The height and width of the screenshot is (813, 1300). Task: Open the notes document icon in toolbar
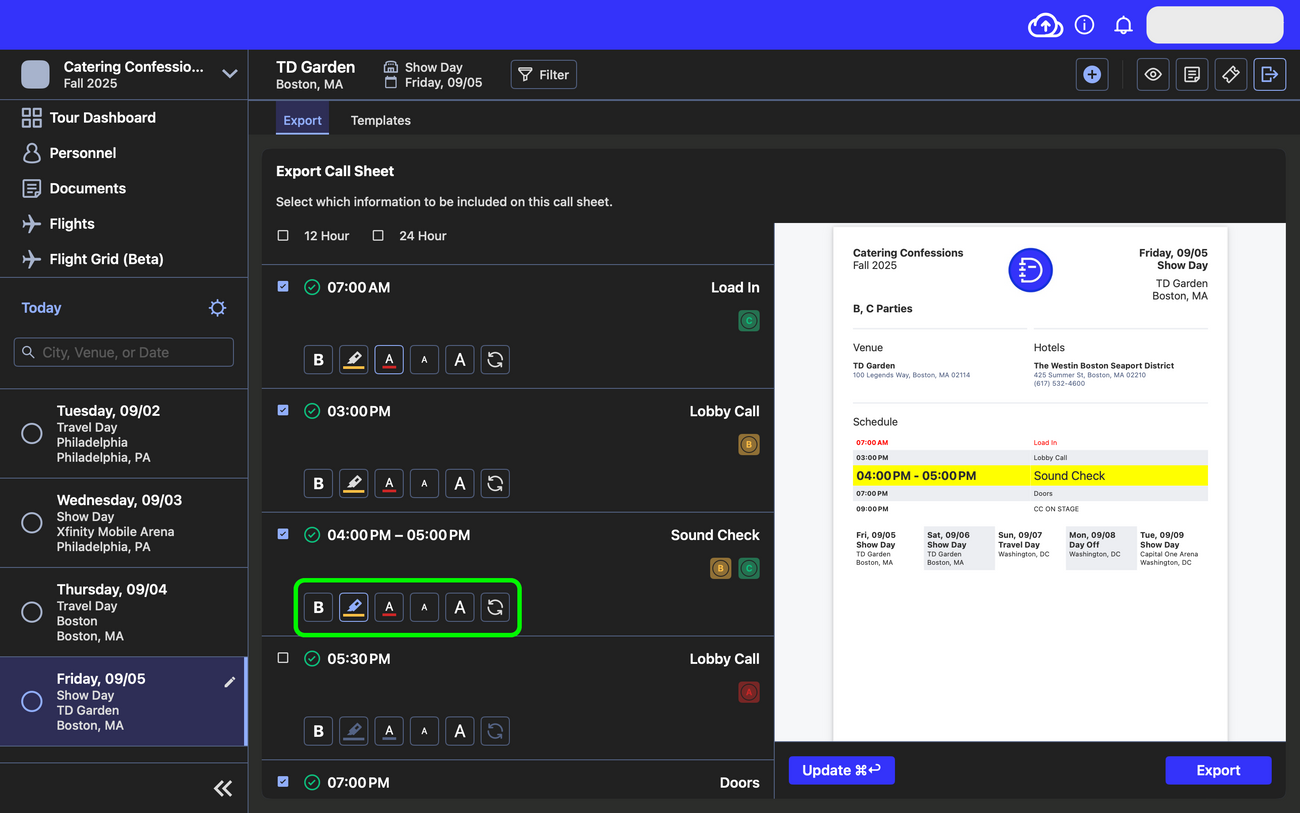(1192, 75)
